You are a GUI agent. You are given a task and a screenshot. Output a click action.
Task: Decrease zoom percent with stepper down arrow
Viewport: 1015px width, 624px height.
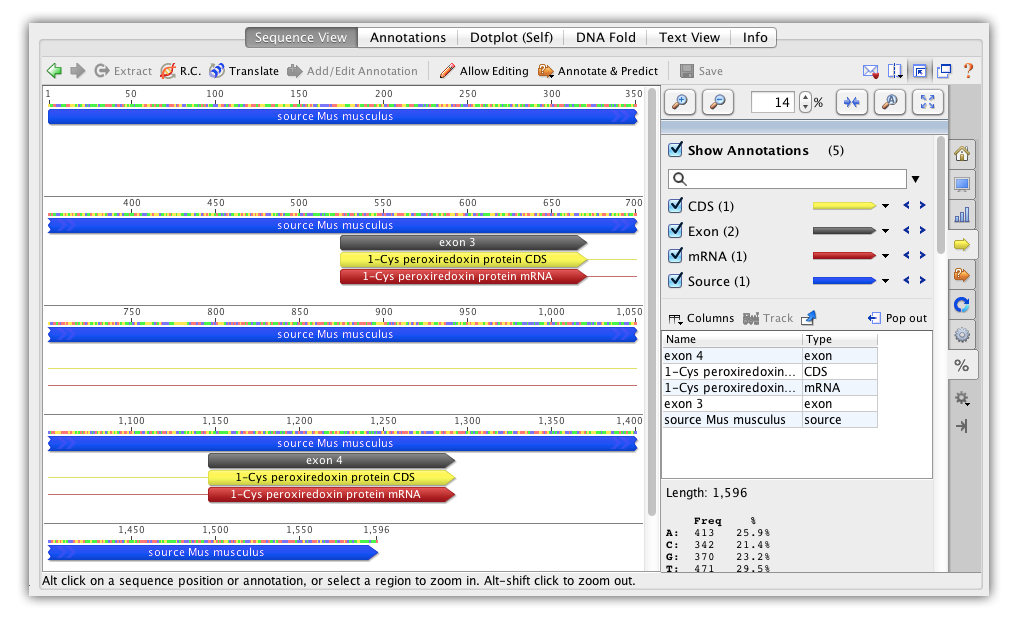coord(805,107)
